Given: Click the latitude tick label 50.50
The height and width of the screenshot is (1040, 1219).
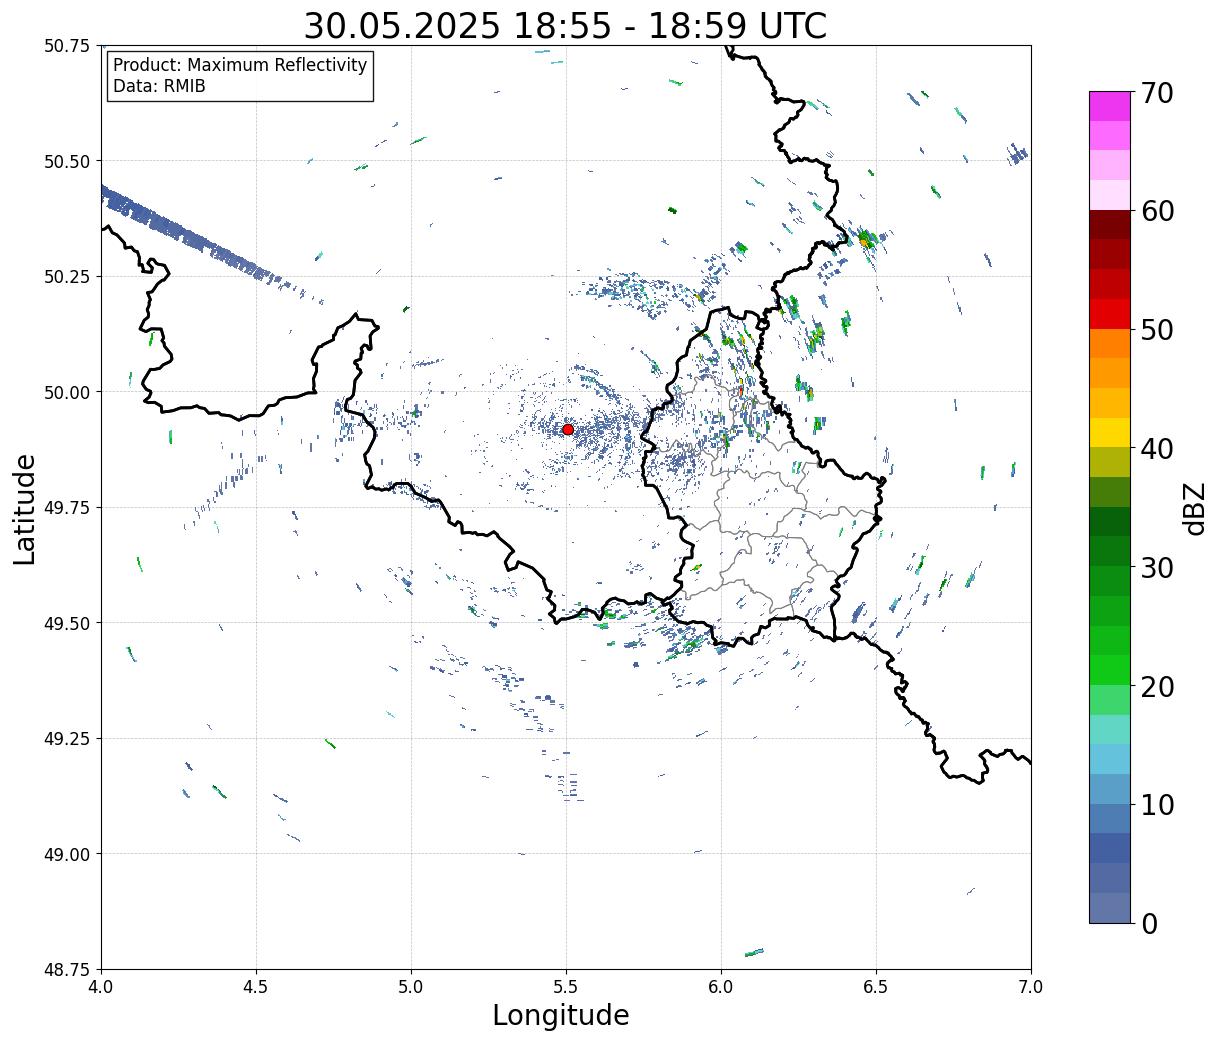Looking at the screenshot, I should point(67,161).
